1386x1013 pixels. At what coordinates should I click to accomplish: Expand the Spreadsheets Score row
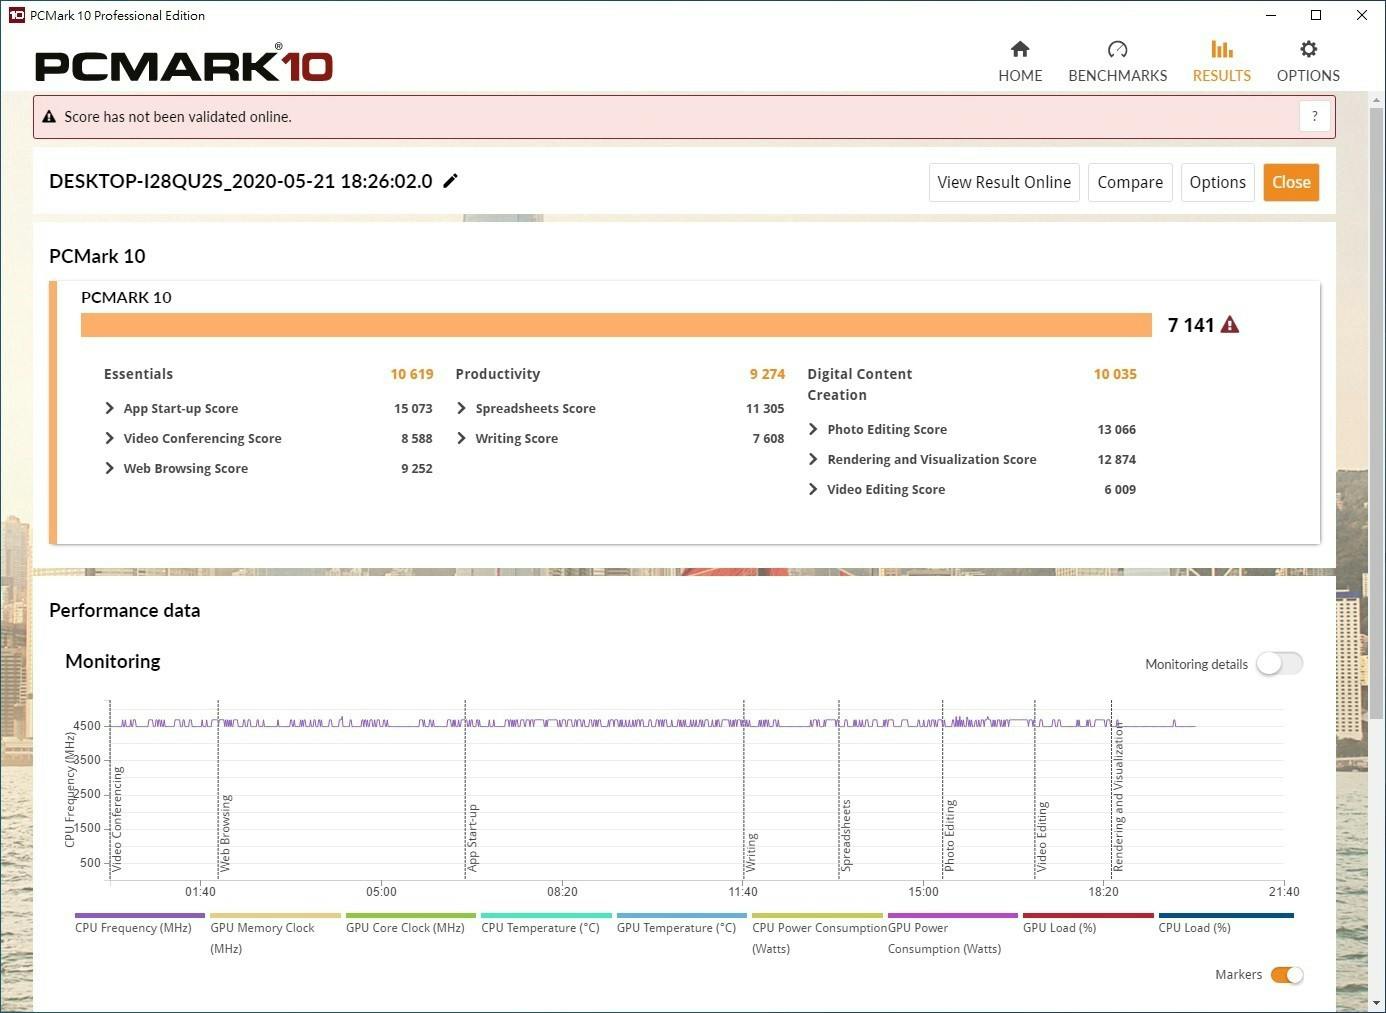click(461, 408)
